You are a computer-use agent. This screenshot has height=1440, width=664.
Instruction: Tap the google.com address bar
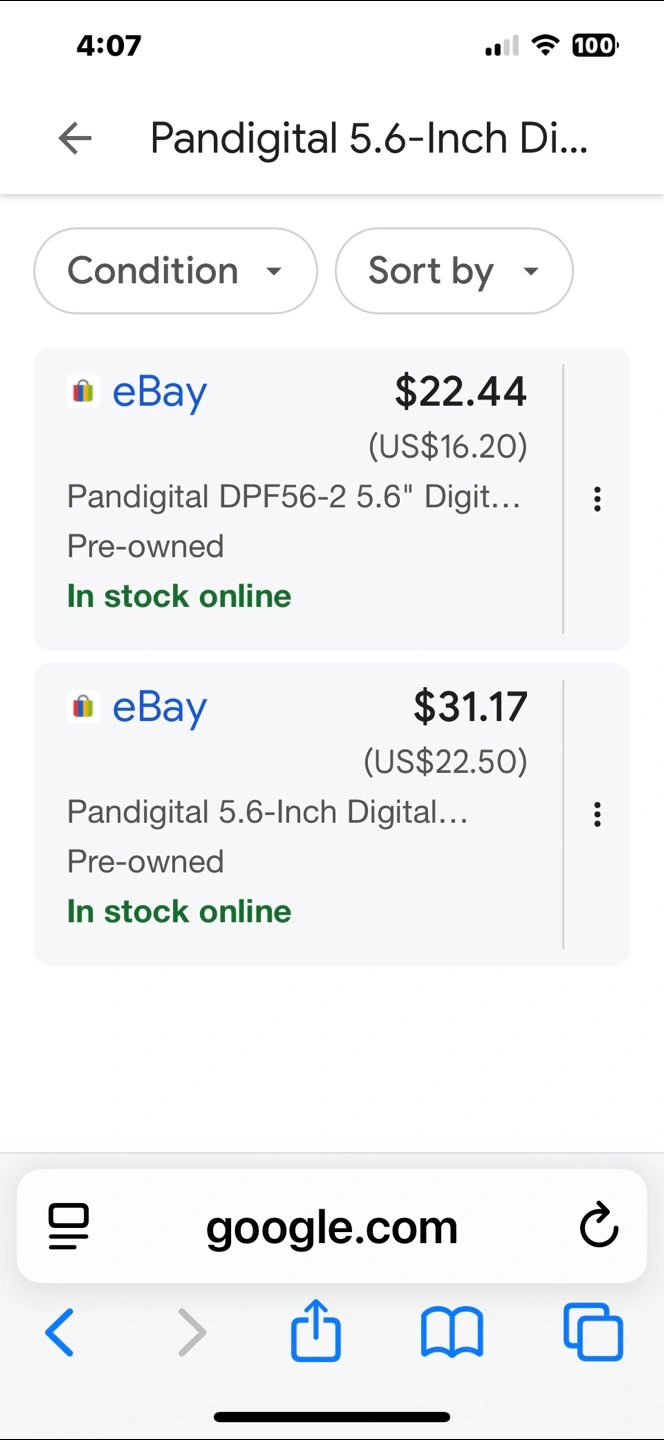coord(332,1227)
